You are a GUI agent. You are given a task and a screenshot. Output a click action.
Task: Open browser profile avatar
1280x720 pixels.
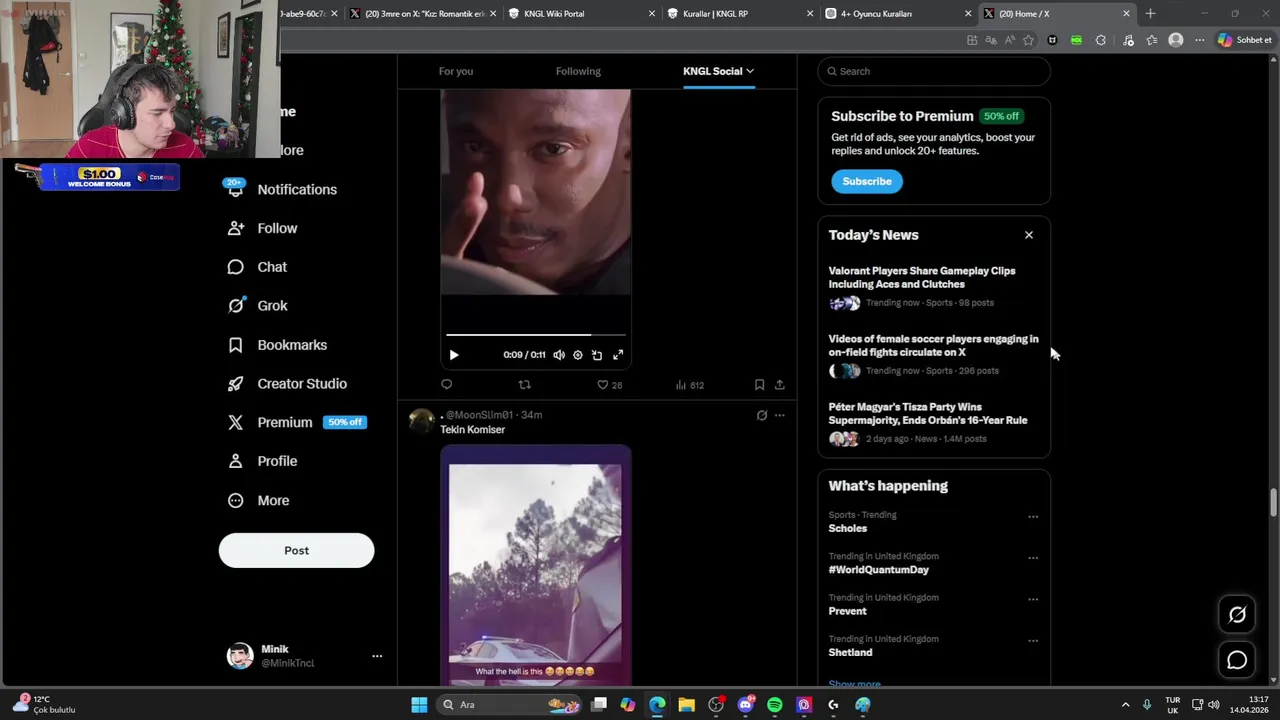click(x=1176, y=40)
